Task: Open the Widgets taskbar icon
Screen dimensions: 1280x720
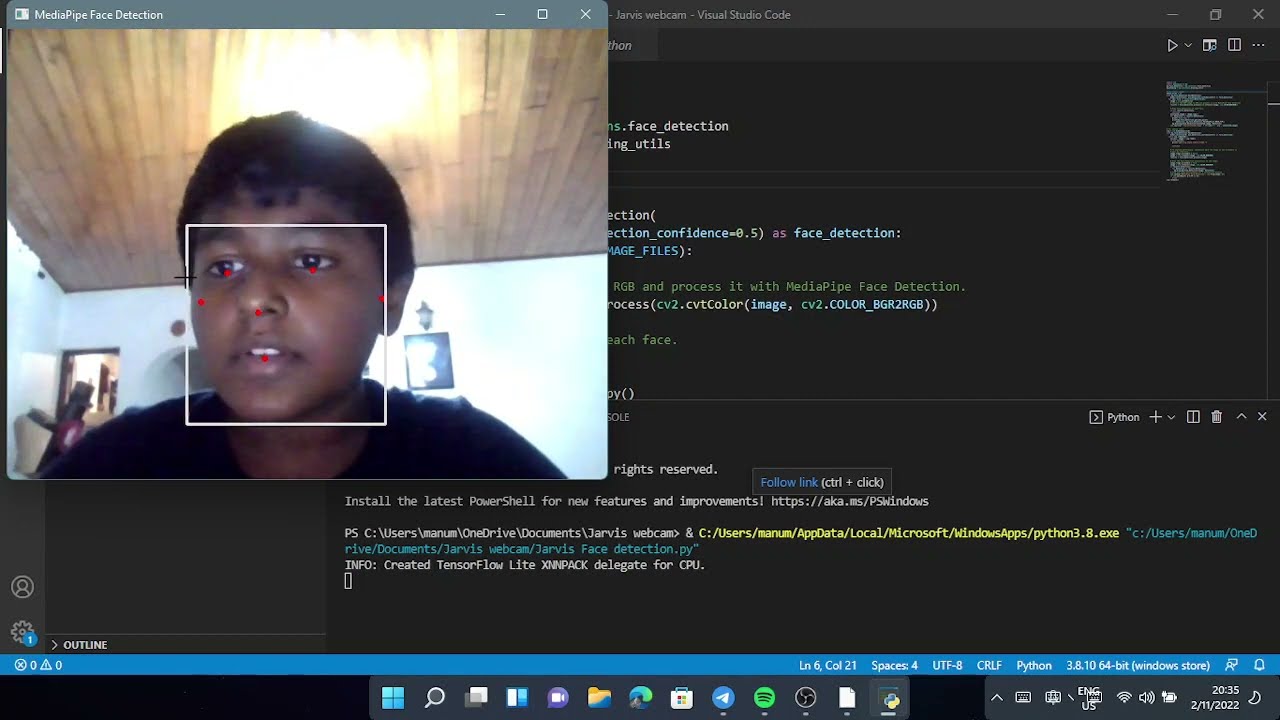Action: click(517, 698)
